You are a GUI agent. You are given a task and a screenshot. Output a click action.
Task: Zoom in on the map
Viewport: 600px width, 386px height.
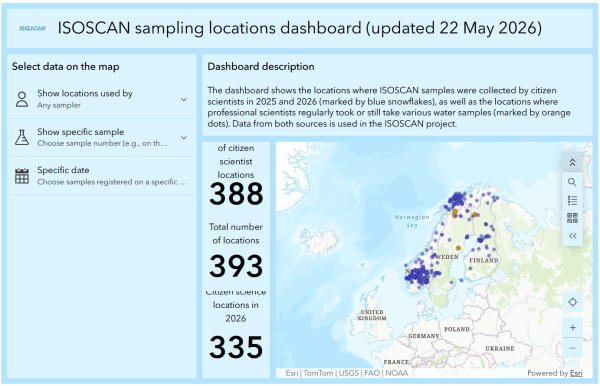click(x=572, y=327)
